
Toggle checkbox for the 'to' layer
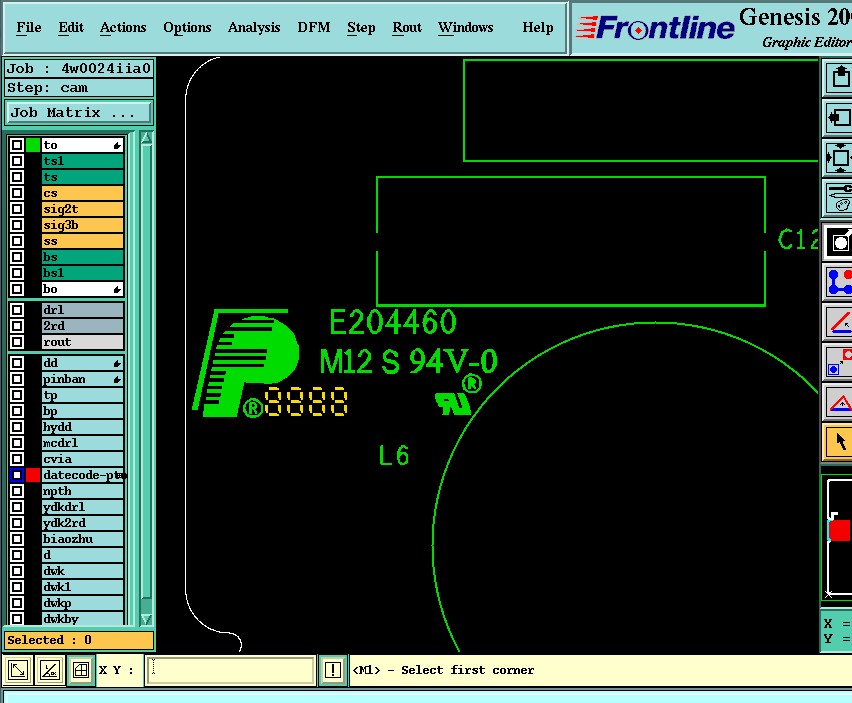pos(17,145)
